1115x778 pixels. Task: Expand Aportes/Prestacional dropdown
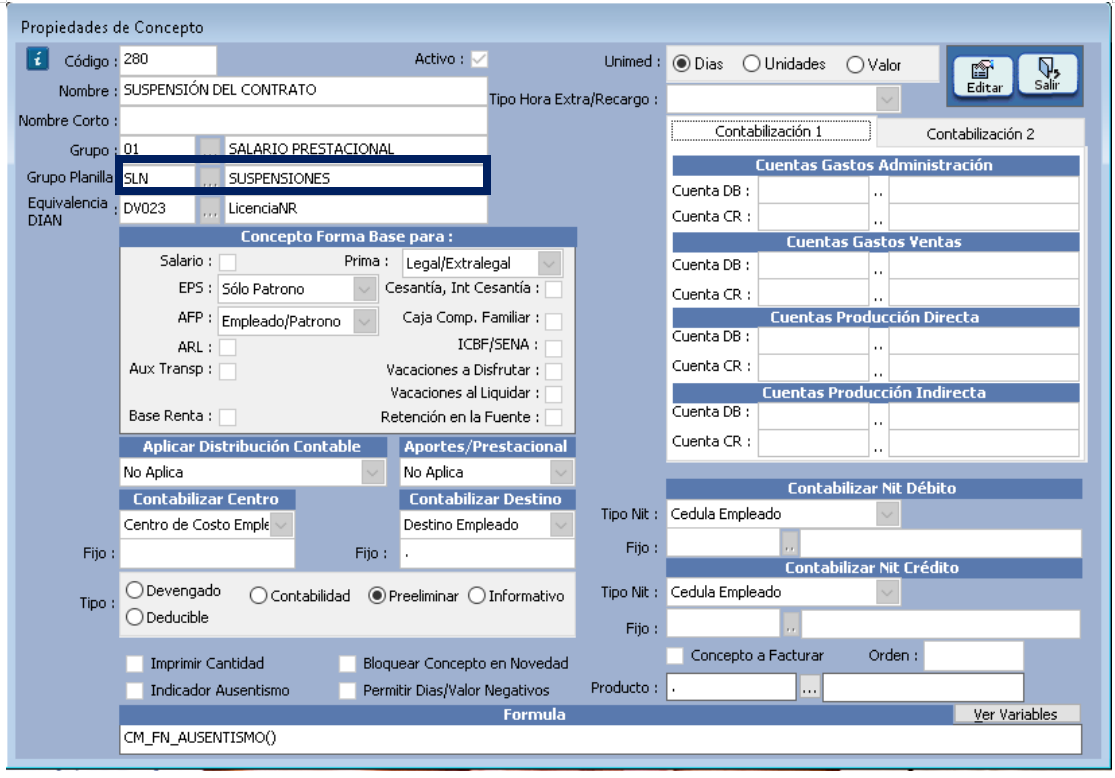click(561, 472)
